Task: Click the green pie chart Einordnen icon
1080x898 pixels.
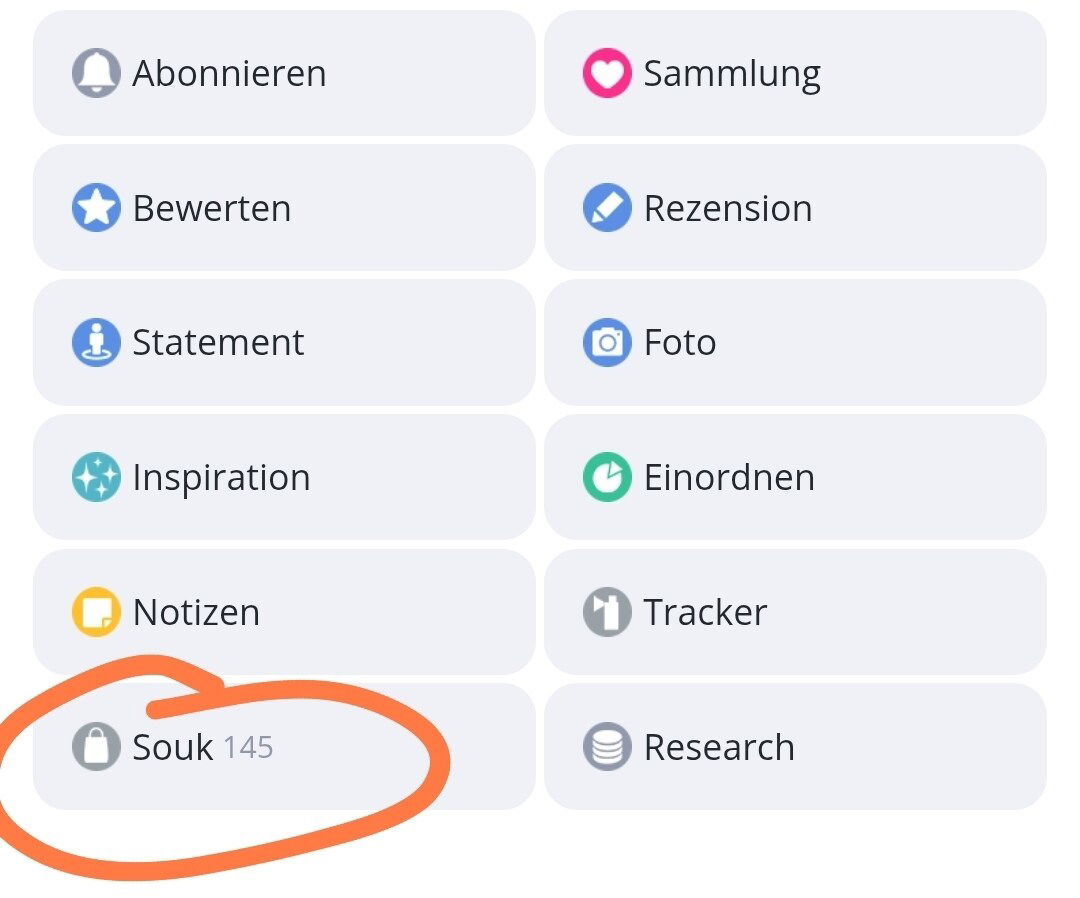Action: (607, 477)
